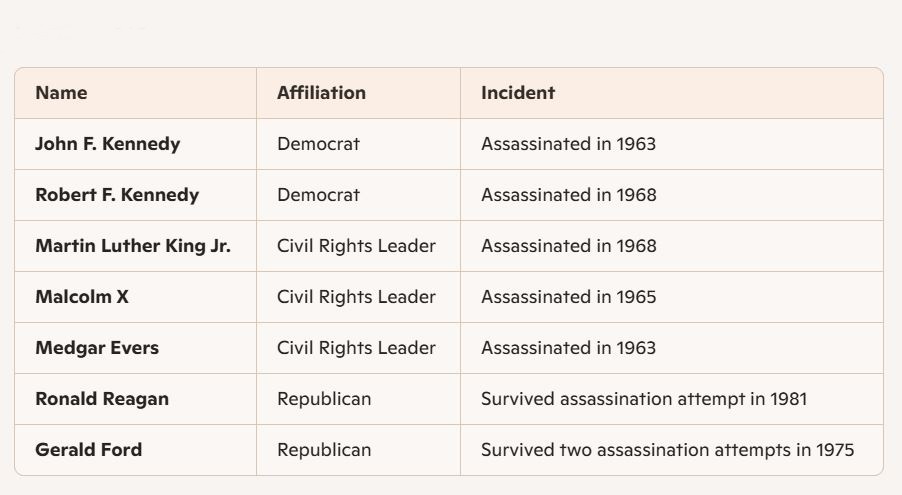The image size is (902, 495).
Task: Click the Name column header
Action: (x=61, y=93)
